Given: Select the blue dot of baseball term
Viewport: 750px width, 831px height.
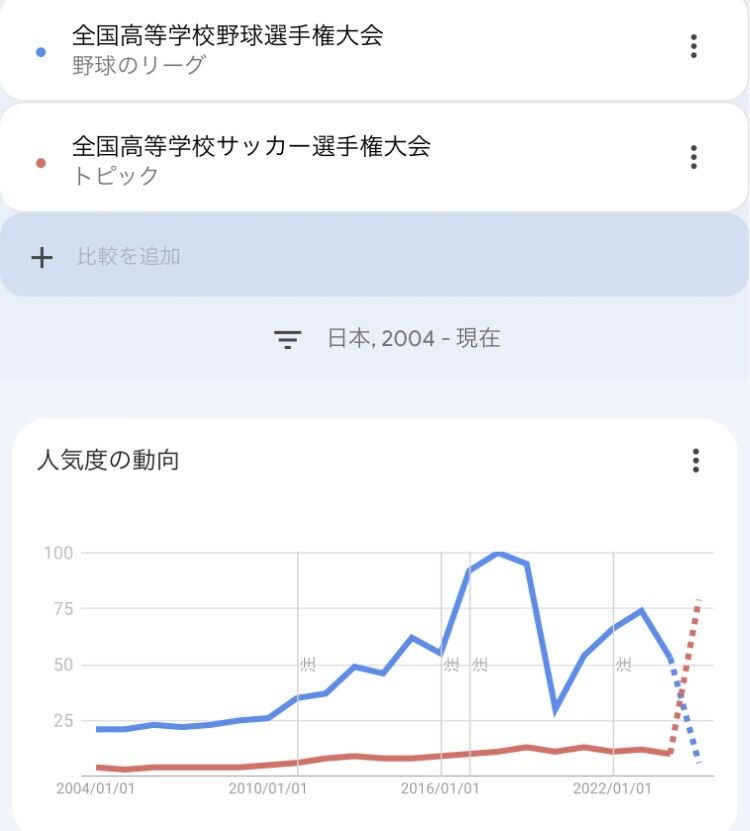Looking at the screenshot, I should pos(41,52).
